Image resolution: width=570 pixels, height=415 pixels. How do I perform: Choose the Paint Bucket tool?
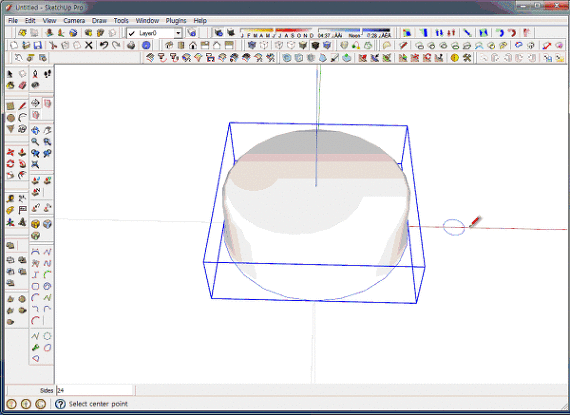coord(11,85)
